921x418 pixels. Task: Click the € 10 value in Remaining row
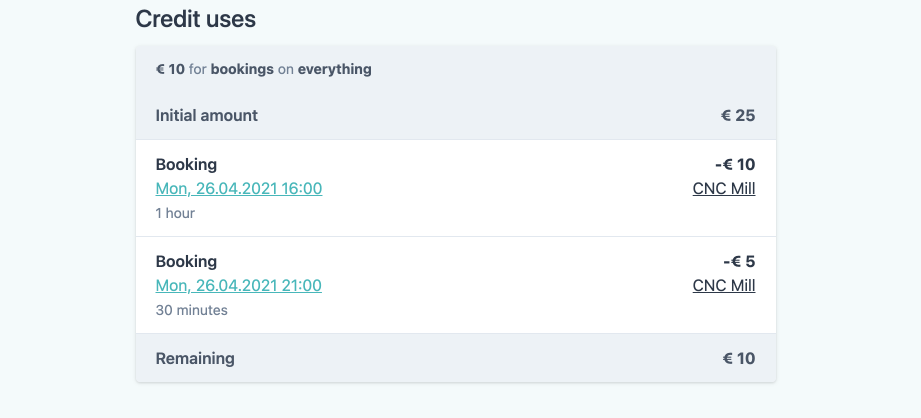click(739, 358)
